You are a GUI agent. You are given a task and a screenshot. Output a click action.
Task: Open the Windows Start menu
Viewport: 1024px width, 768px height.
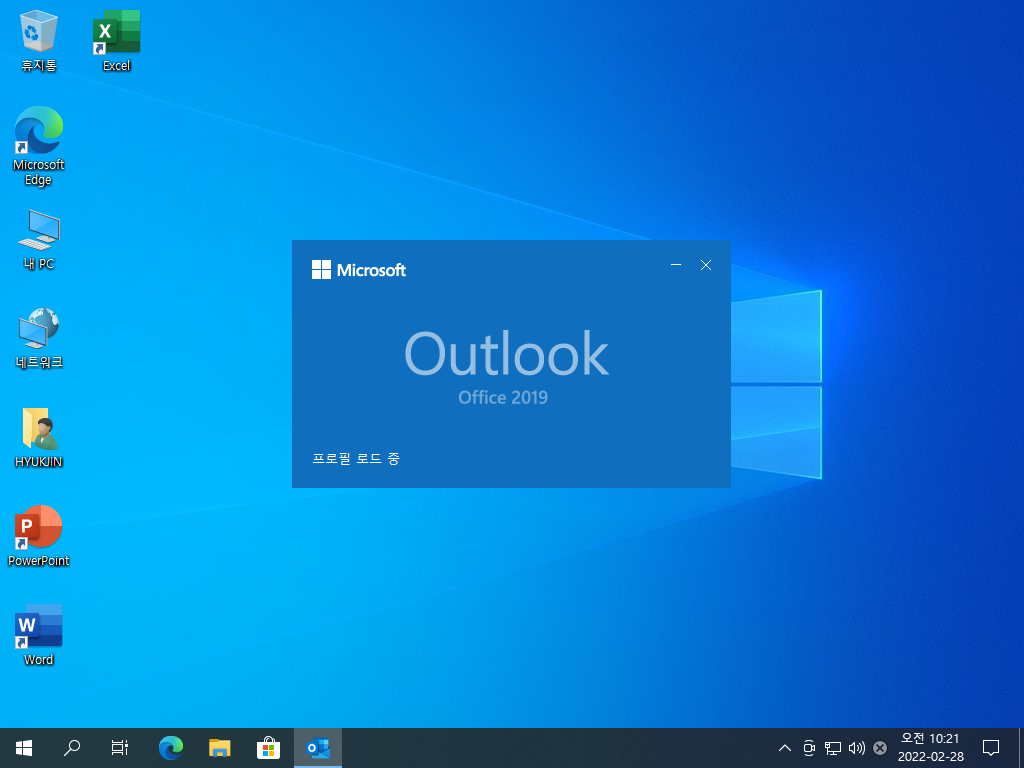point(24,748)
